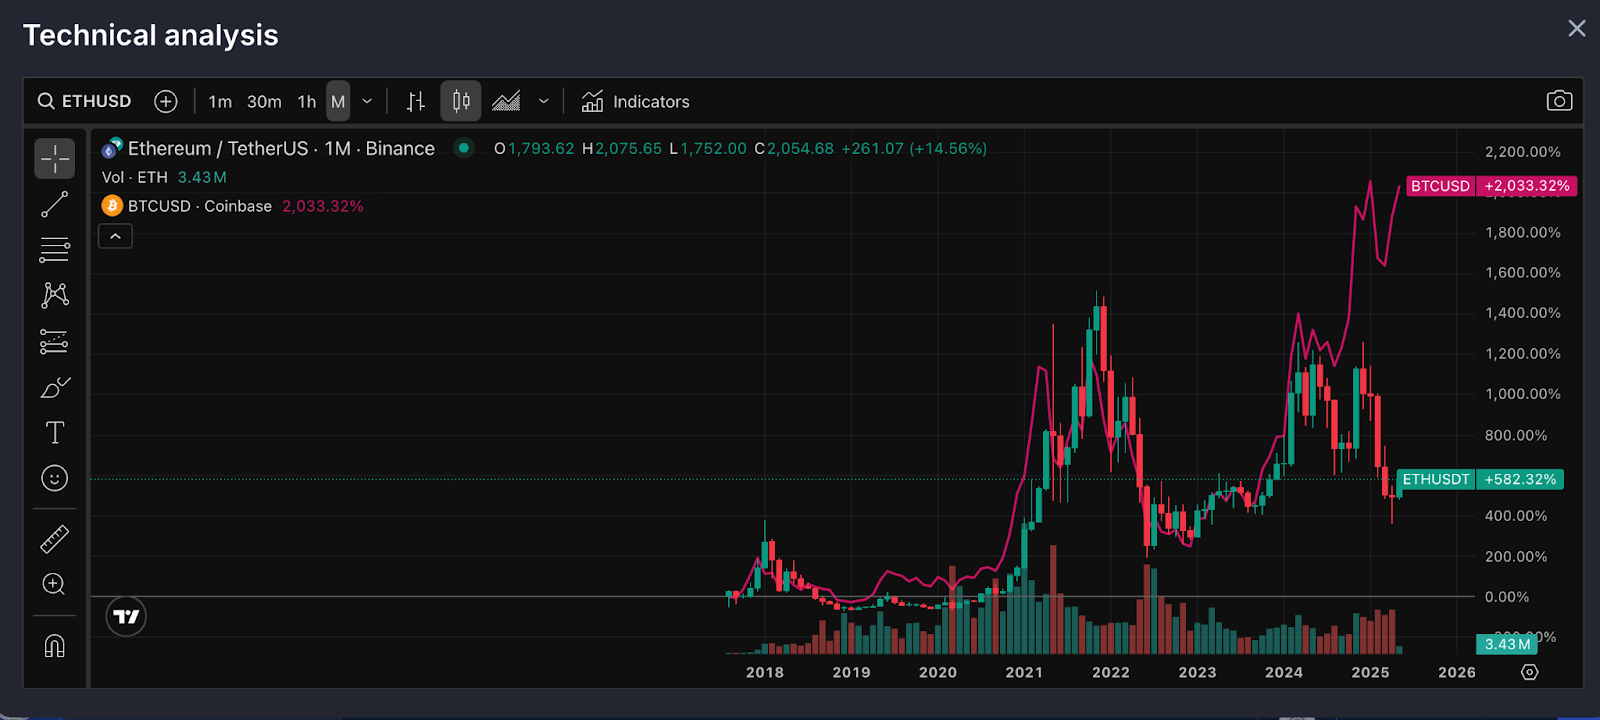Select the Text annotation tool

coord(55,432)
